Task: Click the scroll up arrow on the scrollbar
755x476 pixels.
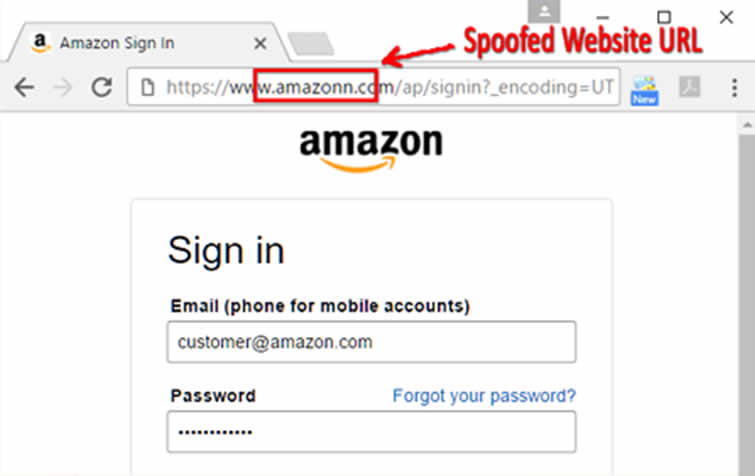Action: pos(747,125)
